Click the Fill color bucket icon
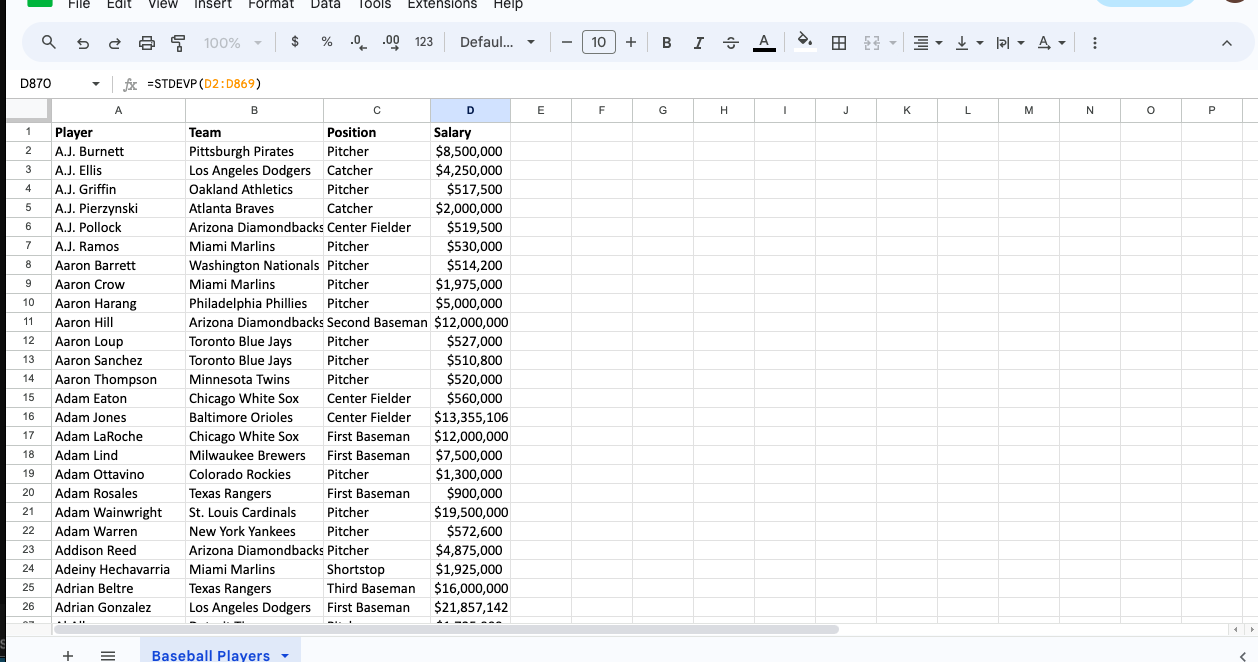This screenshot has height=662, width=1258. click(803, 42)
